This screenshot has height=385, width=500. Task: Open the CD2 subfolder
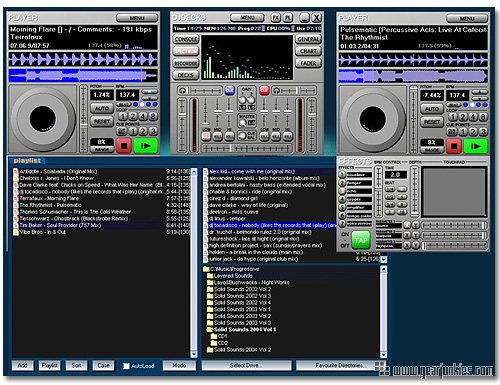(x=219, y=343)
